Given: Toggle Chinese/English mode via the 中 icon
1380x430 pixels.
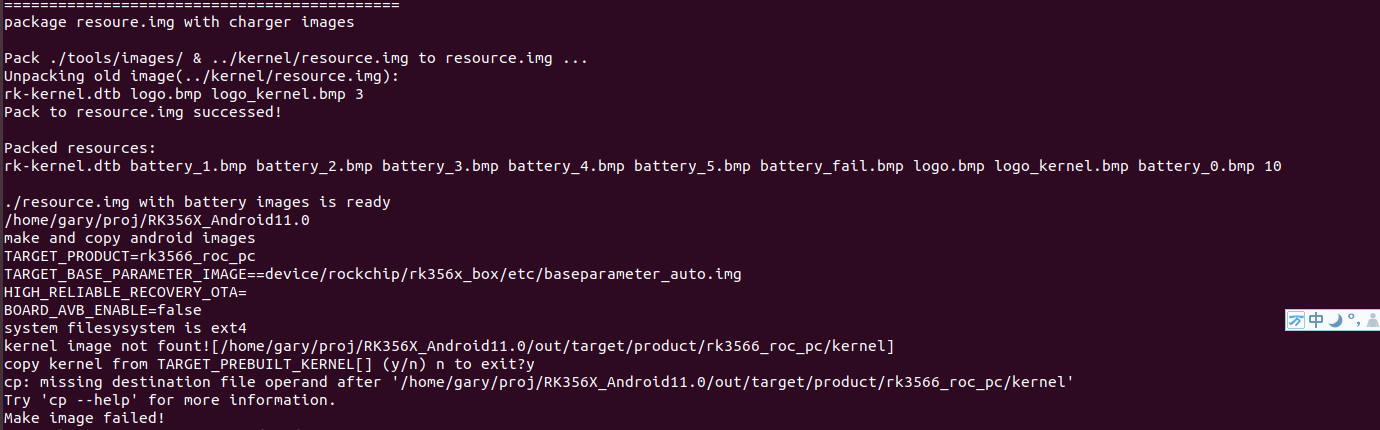Looking at the screenshot, I should (x=1316, y=320).
